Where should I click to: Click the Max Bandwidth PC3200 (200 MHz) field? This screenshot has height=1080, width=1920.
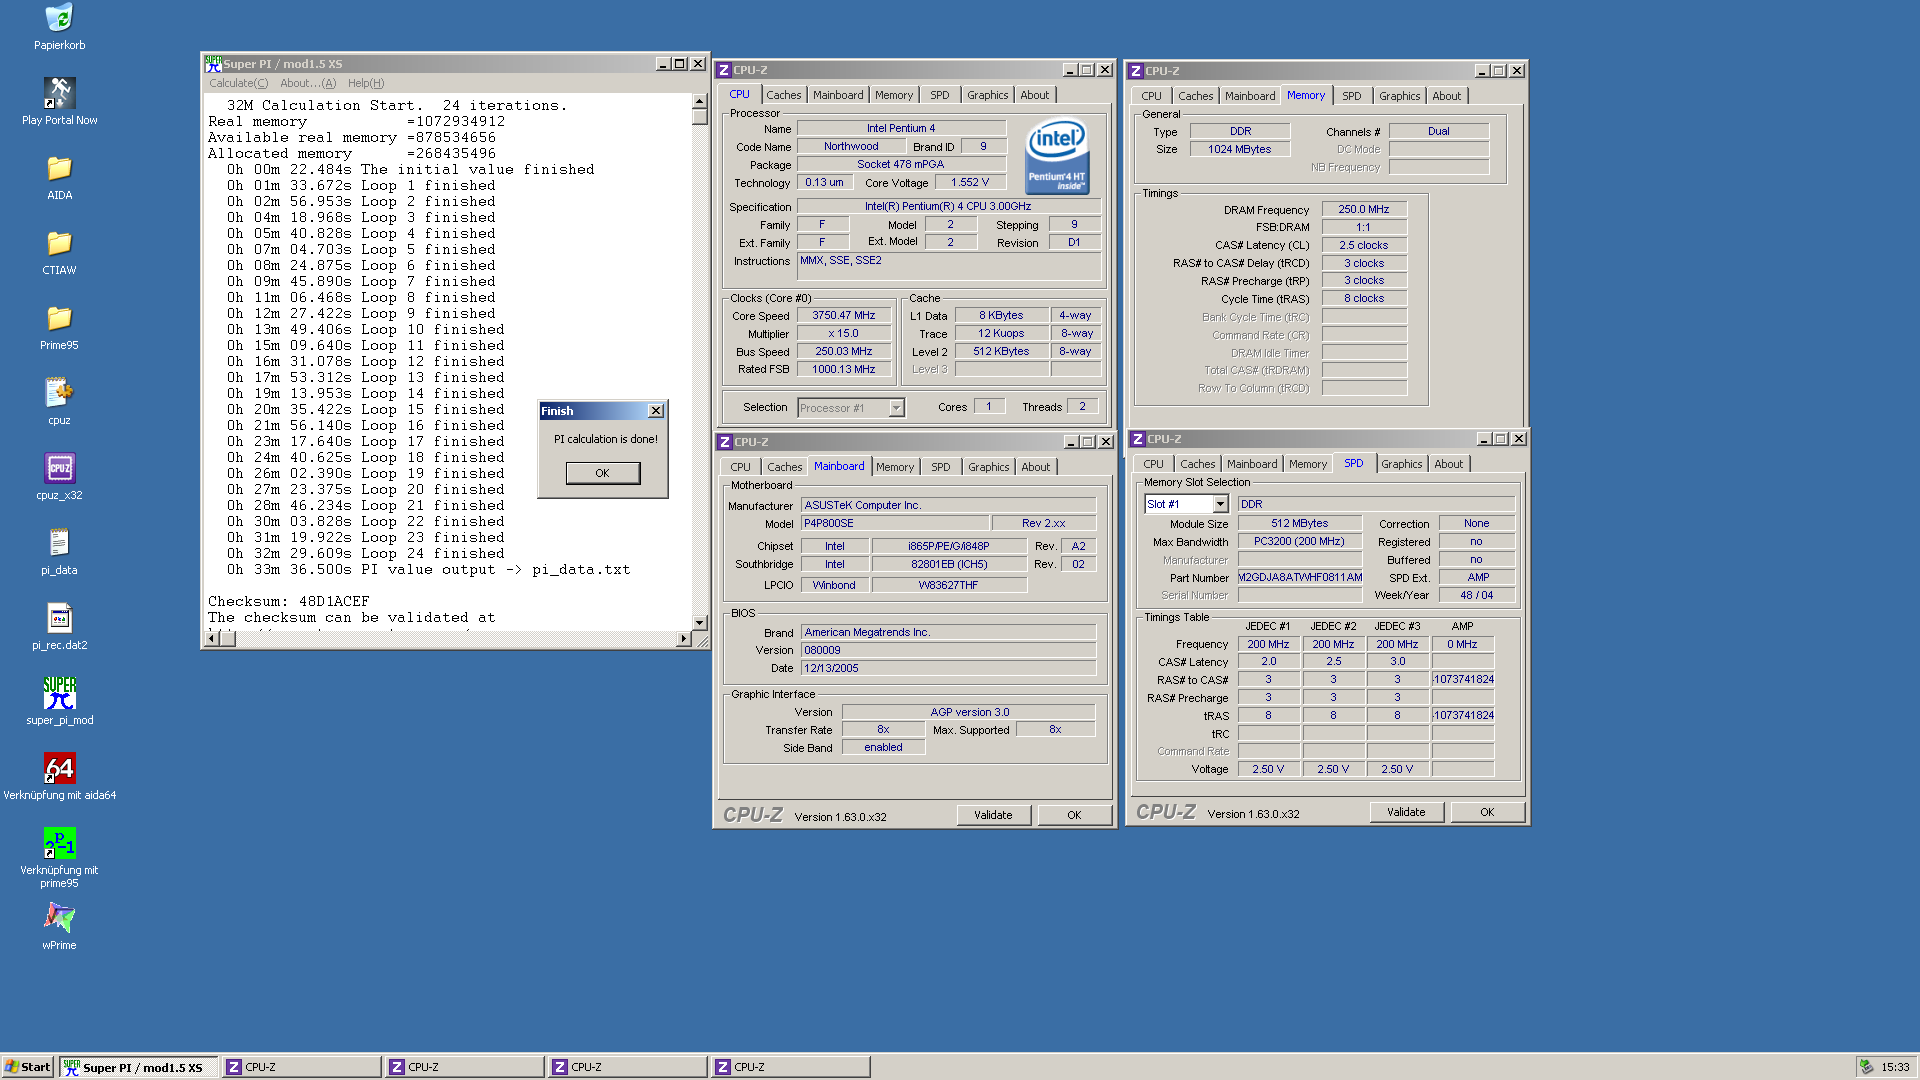1300,542
